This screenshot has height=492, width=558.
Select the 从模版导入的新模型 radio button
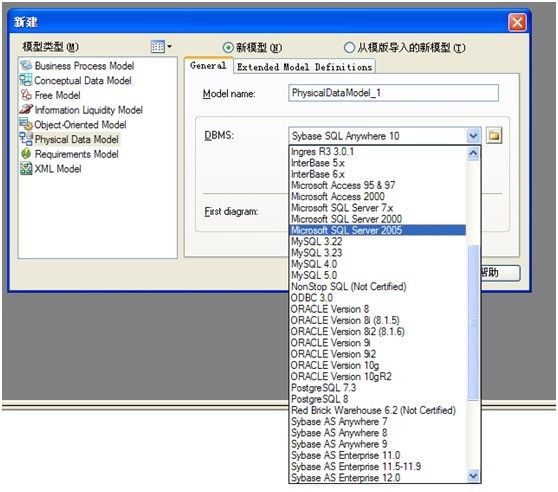[x=349, y=47]
